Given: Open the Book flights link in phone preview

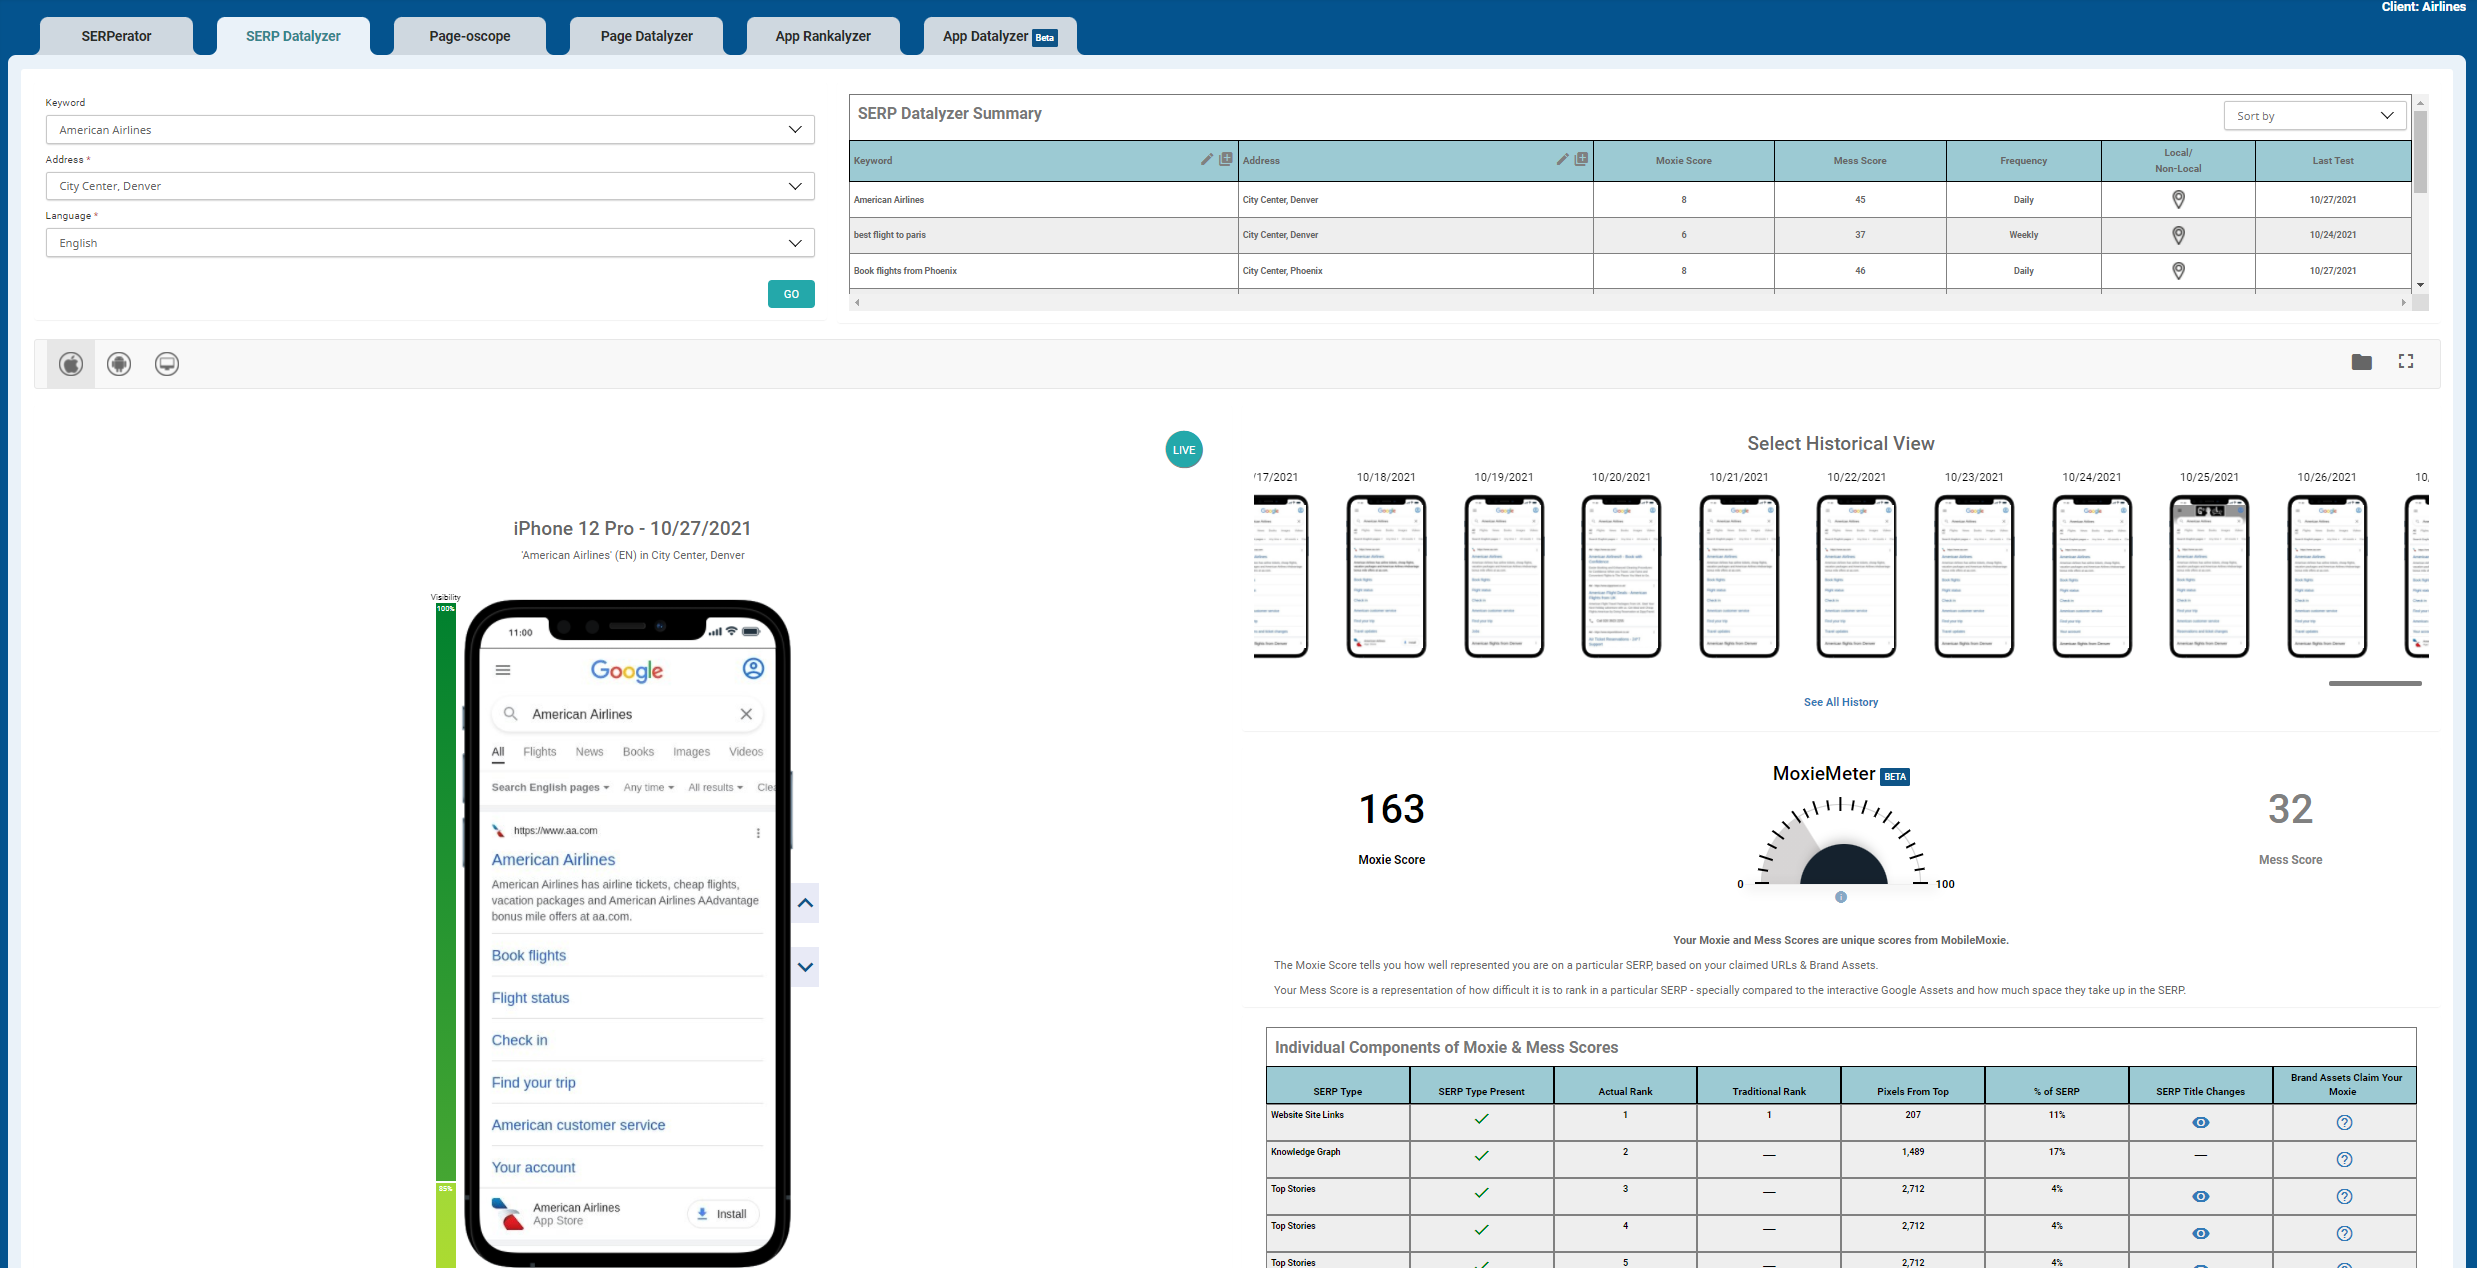Looking at the screenshot, I should (x=529, y=956).
